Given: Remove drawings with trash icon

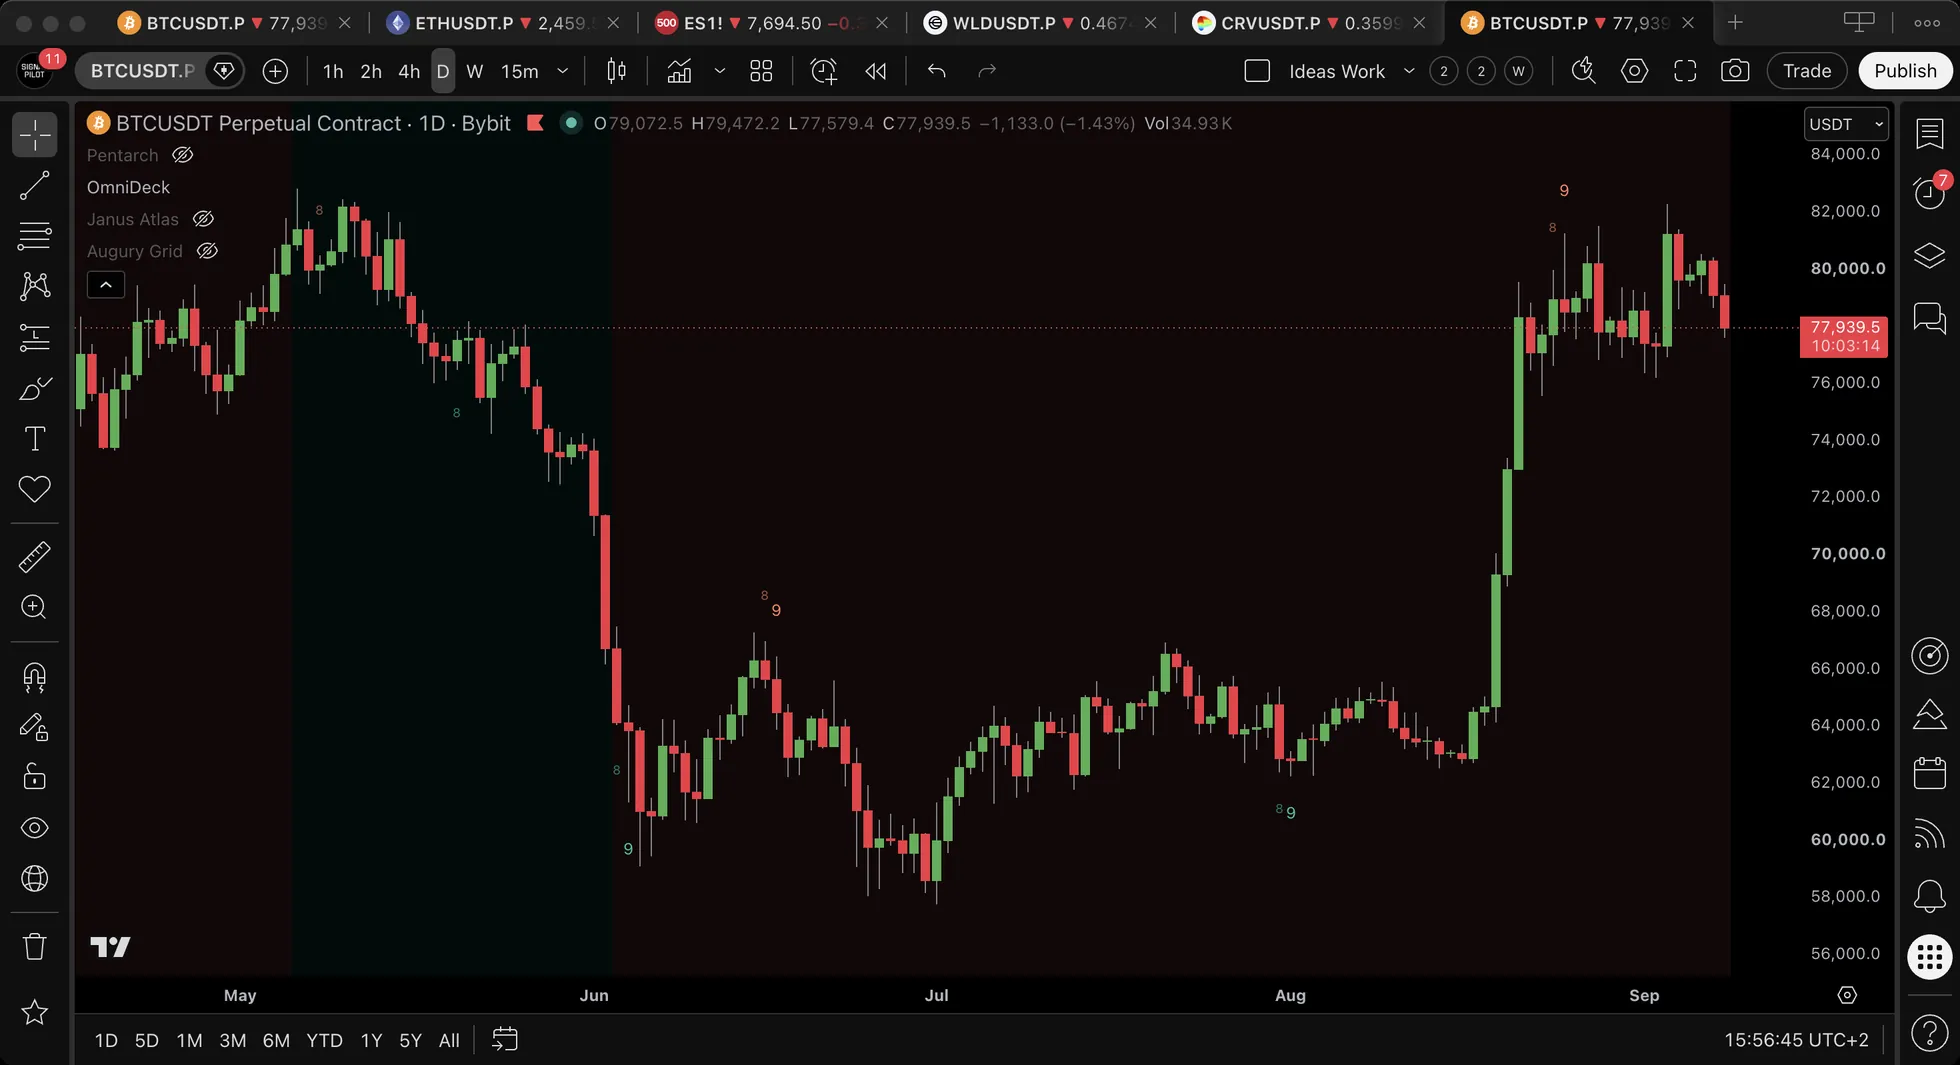Looking at the screenshot, I should coord(35,946).
